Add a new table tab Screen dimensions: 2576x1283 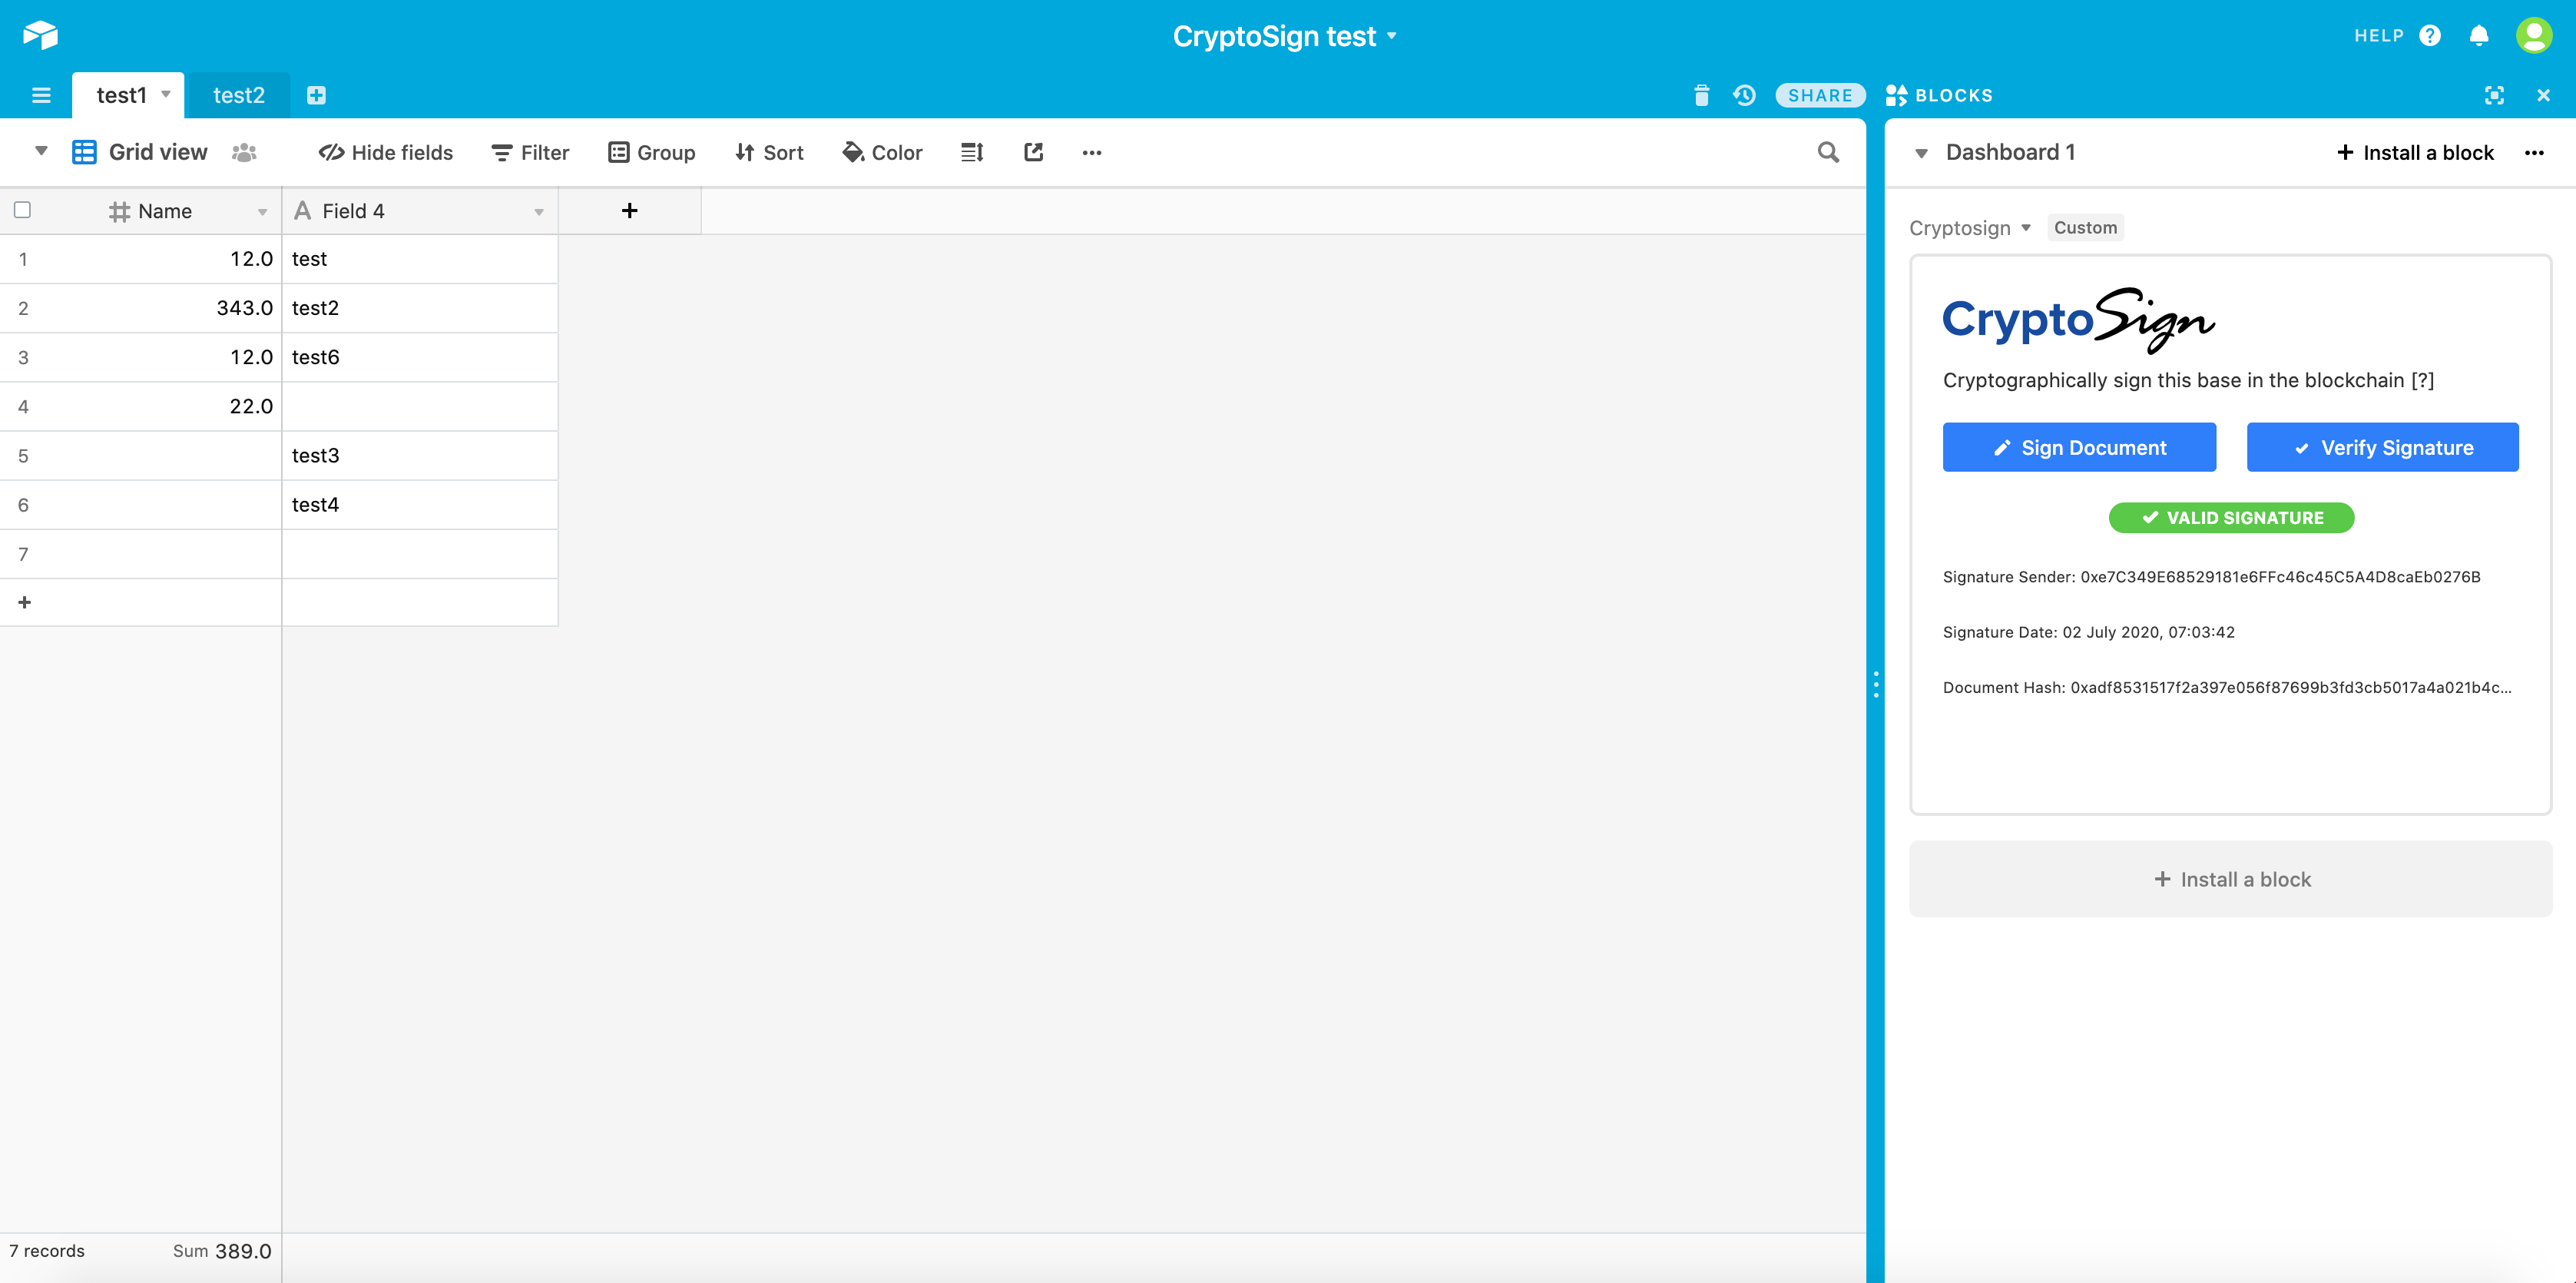coord(316,95)
